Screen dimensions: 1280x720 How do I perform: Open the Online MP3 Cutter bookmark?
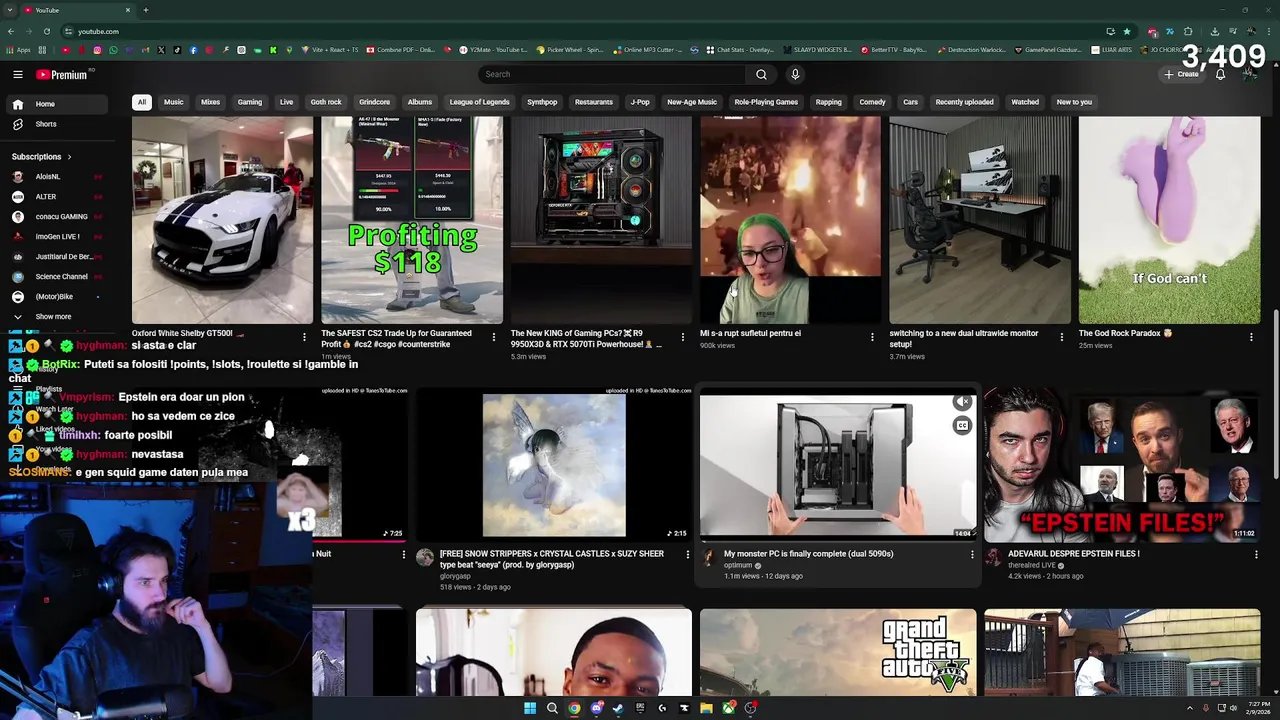[648, 49]
